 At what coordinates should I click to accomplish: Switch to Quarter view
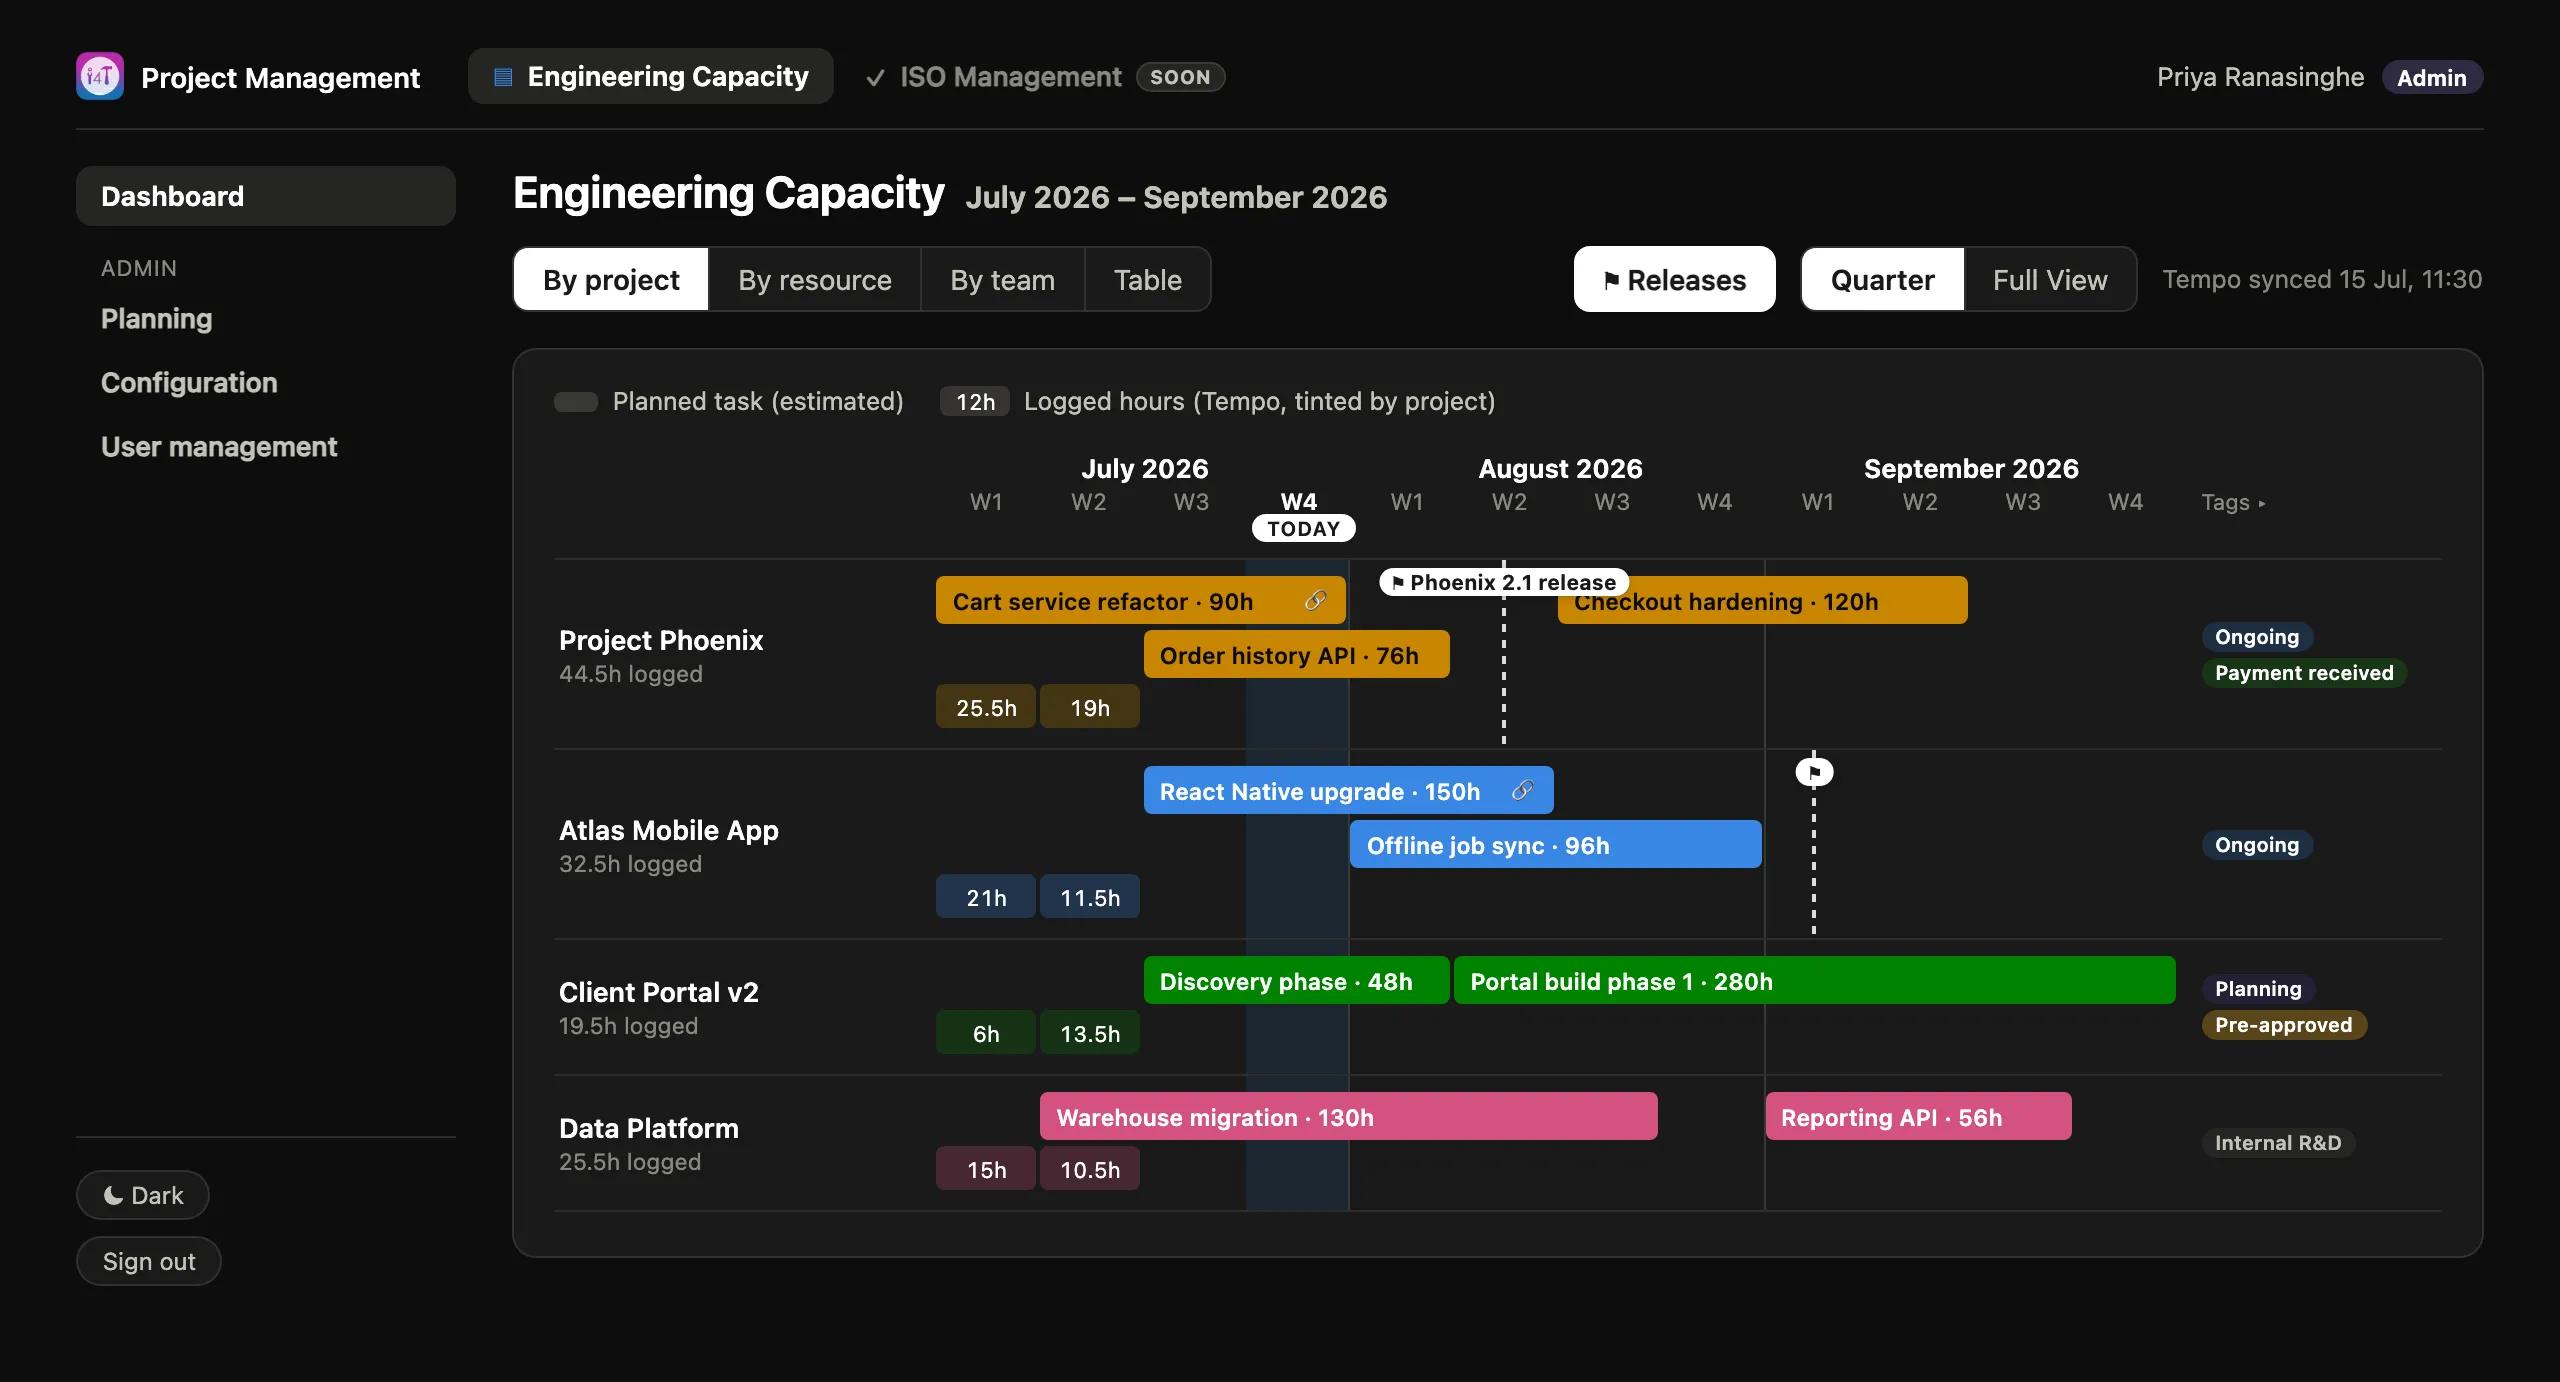click(x=1882, y=280)
